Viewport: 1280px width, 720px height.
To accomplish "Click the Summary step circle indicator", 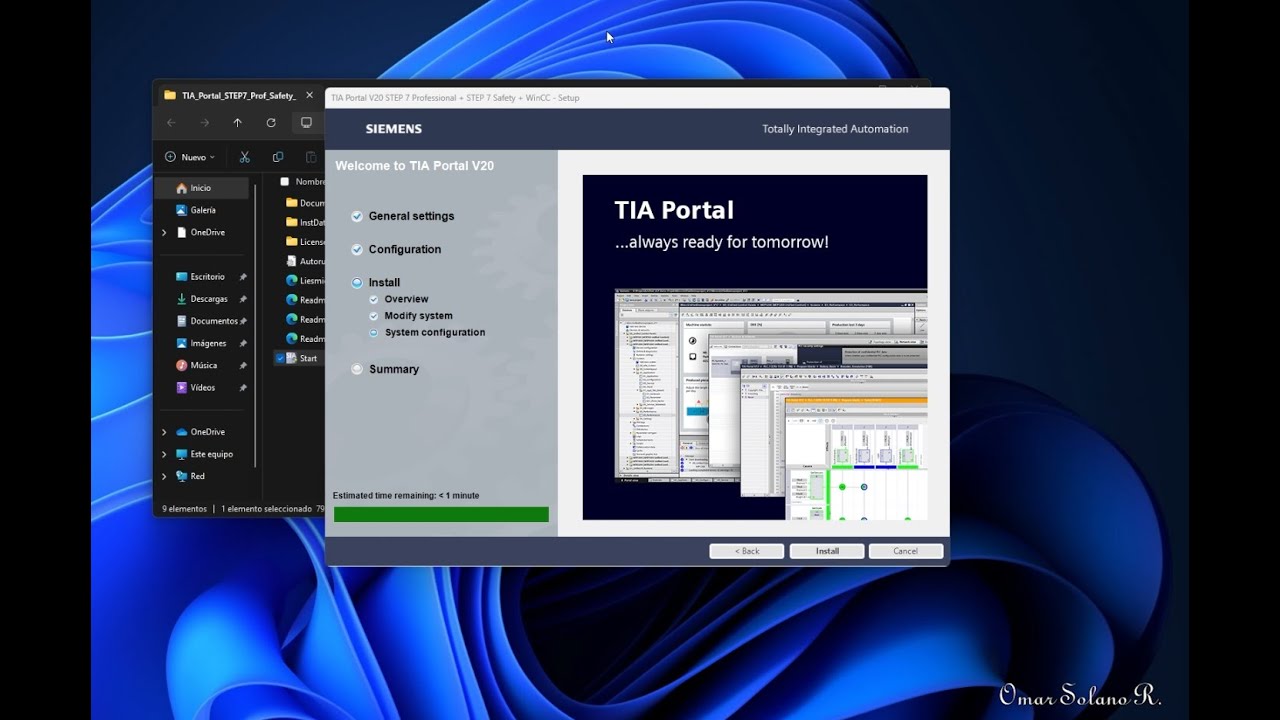I will click(x=357, y=369).
